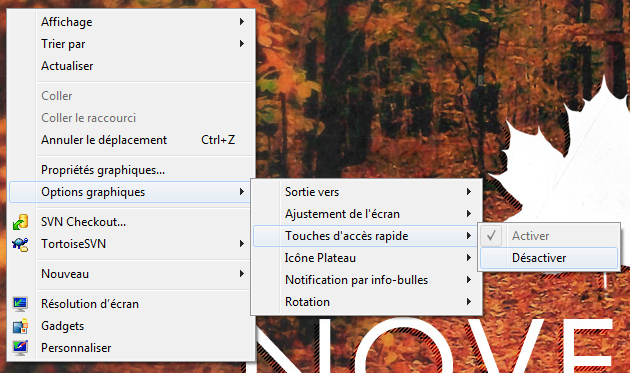This screenshot has height=373, width=630.
Task: Choose the Gadgets entry
Action: pos(132,326)
